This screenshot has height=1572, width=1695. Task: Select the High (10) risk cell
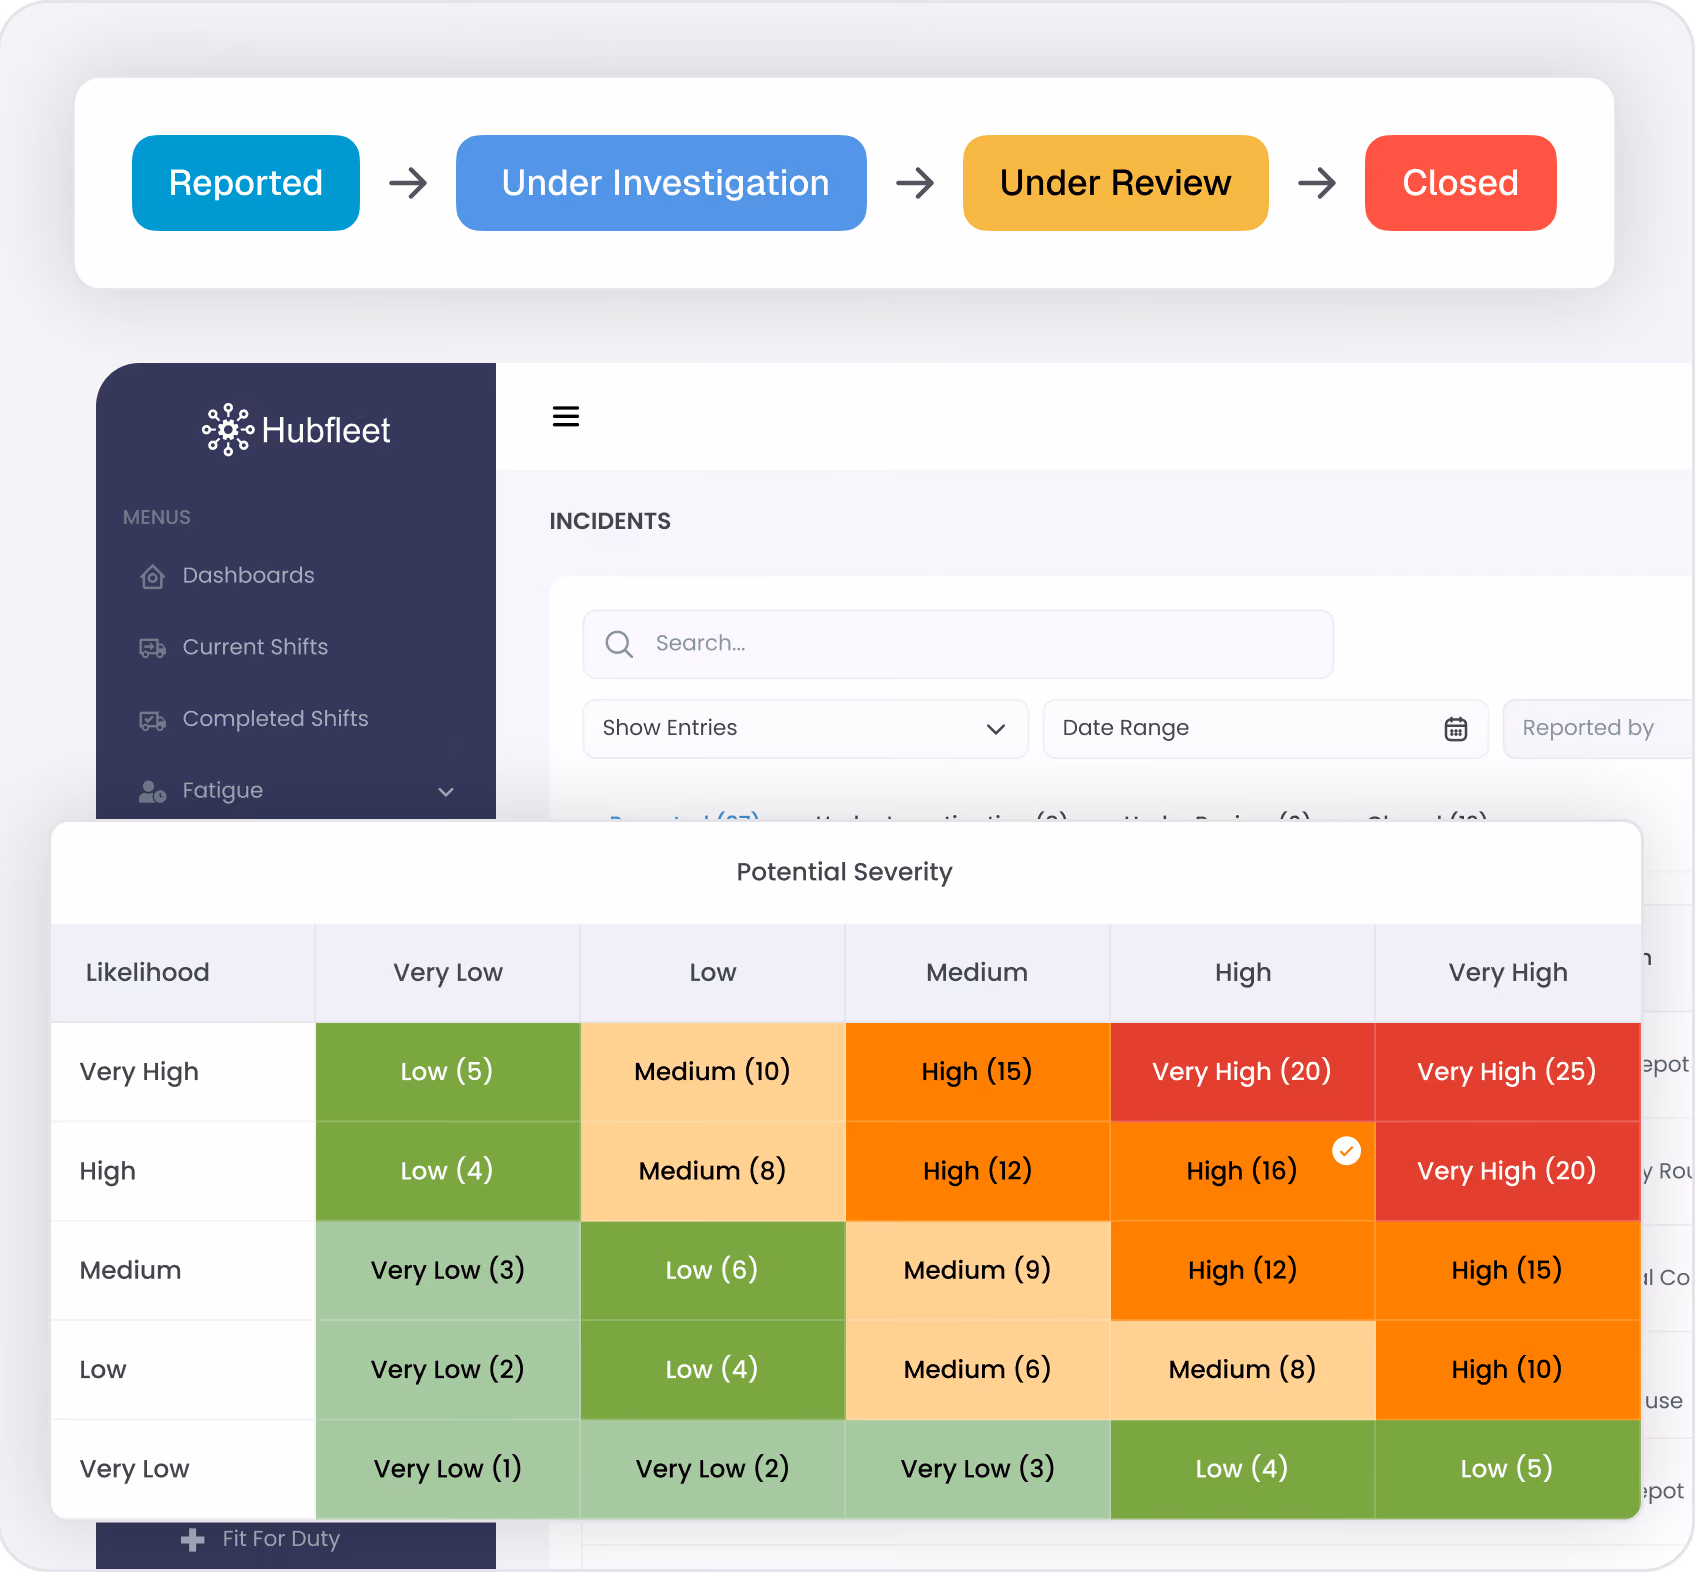click(1508, 1369)
